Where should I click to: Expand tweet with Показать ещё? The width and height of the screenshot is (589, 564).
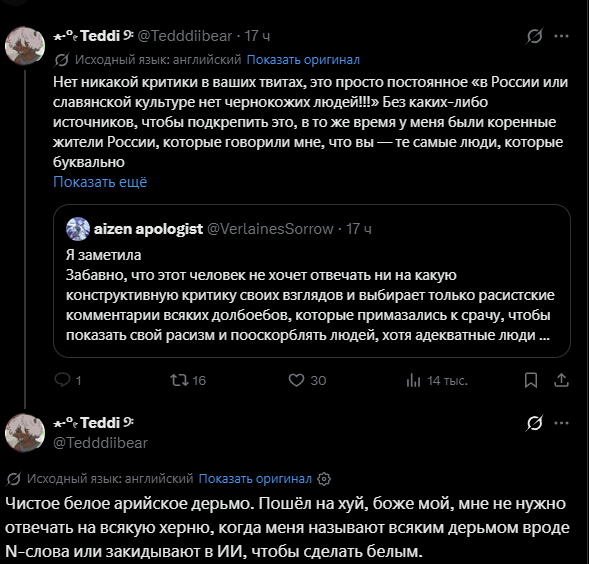pos(100,182)
